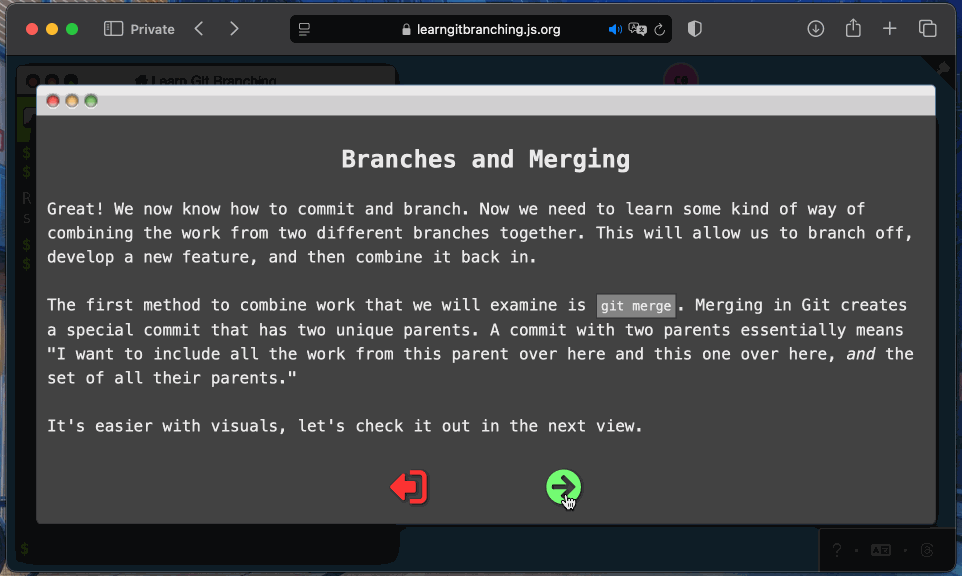Show downloads with the download arrow icon
The width and height of the screenshot is (962, 576).
815,29
